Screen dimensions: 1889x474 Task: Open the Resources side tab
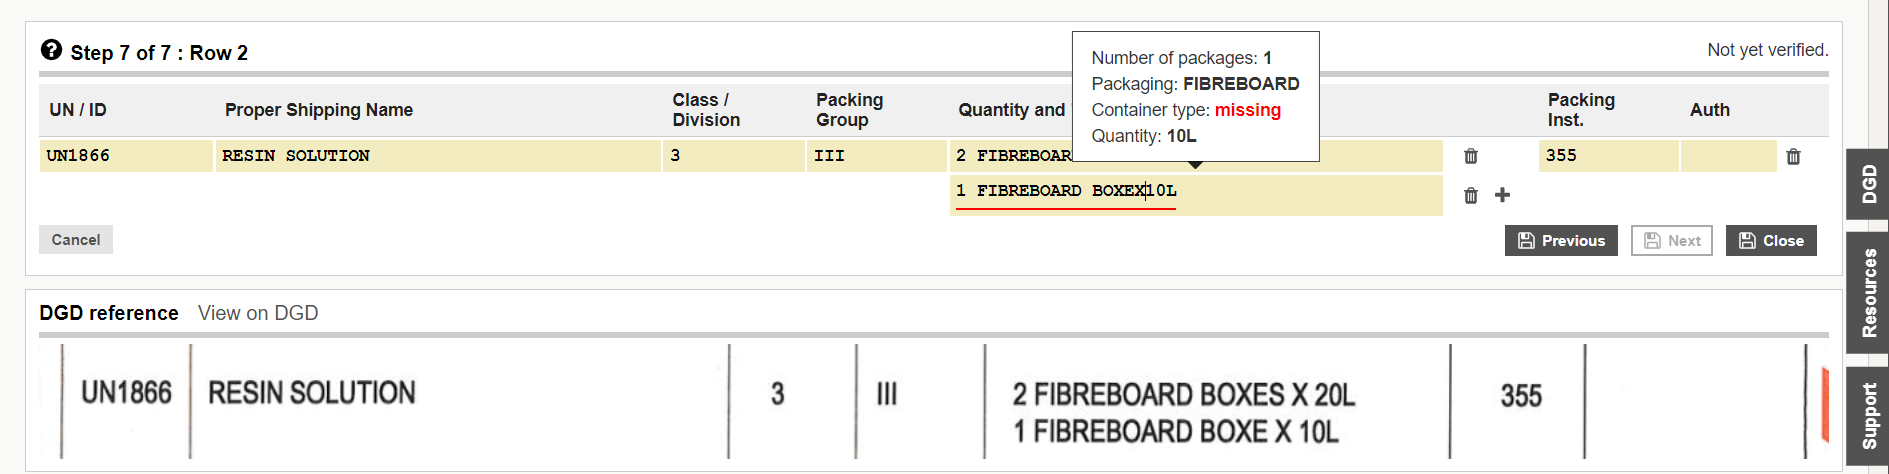tap(1867, 293)
